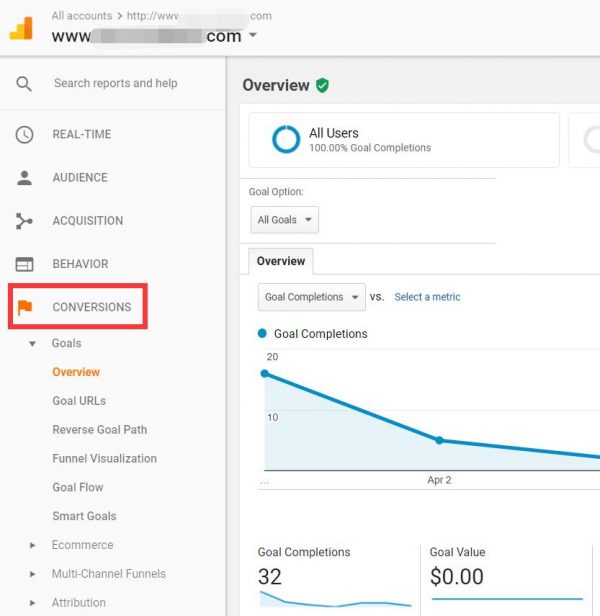Expand the Ecommerce section

33,546
